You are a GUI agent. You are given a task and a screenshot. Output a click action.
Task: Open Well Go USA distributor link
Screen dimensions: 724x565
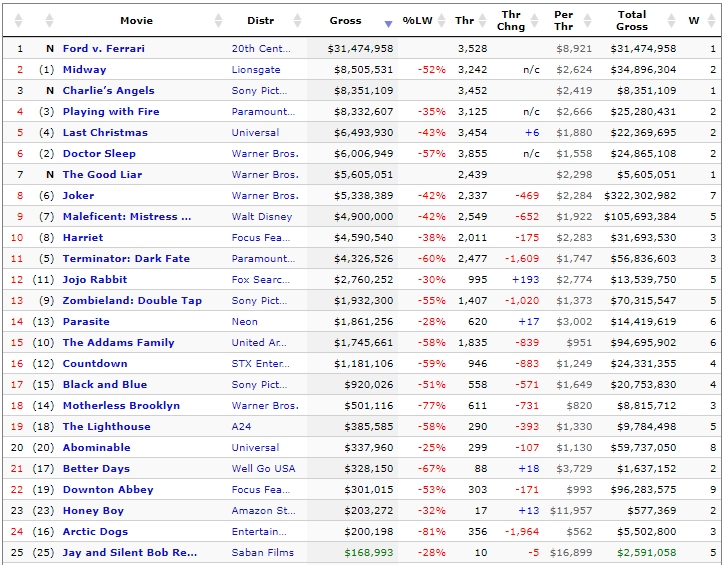[x=263, y=469]
